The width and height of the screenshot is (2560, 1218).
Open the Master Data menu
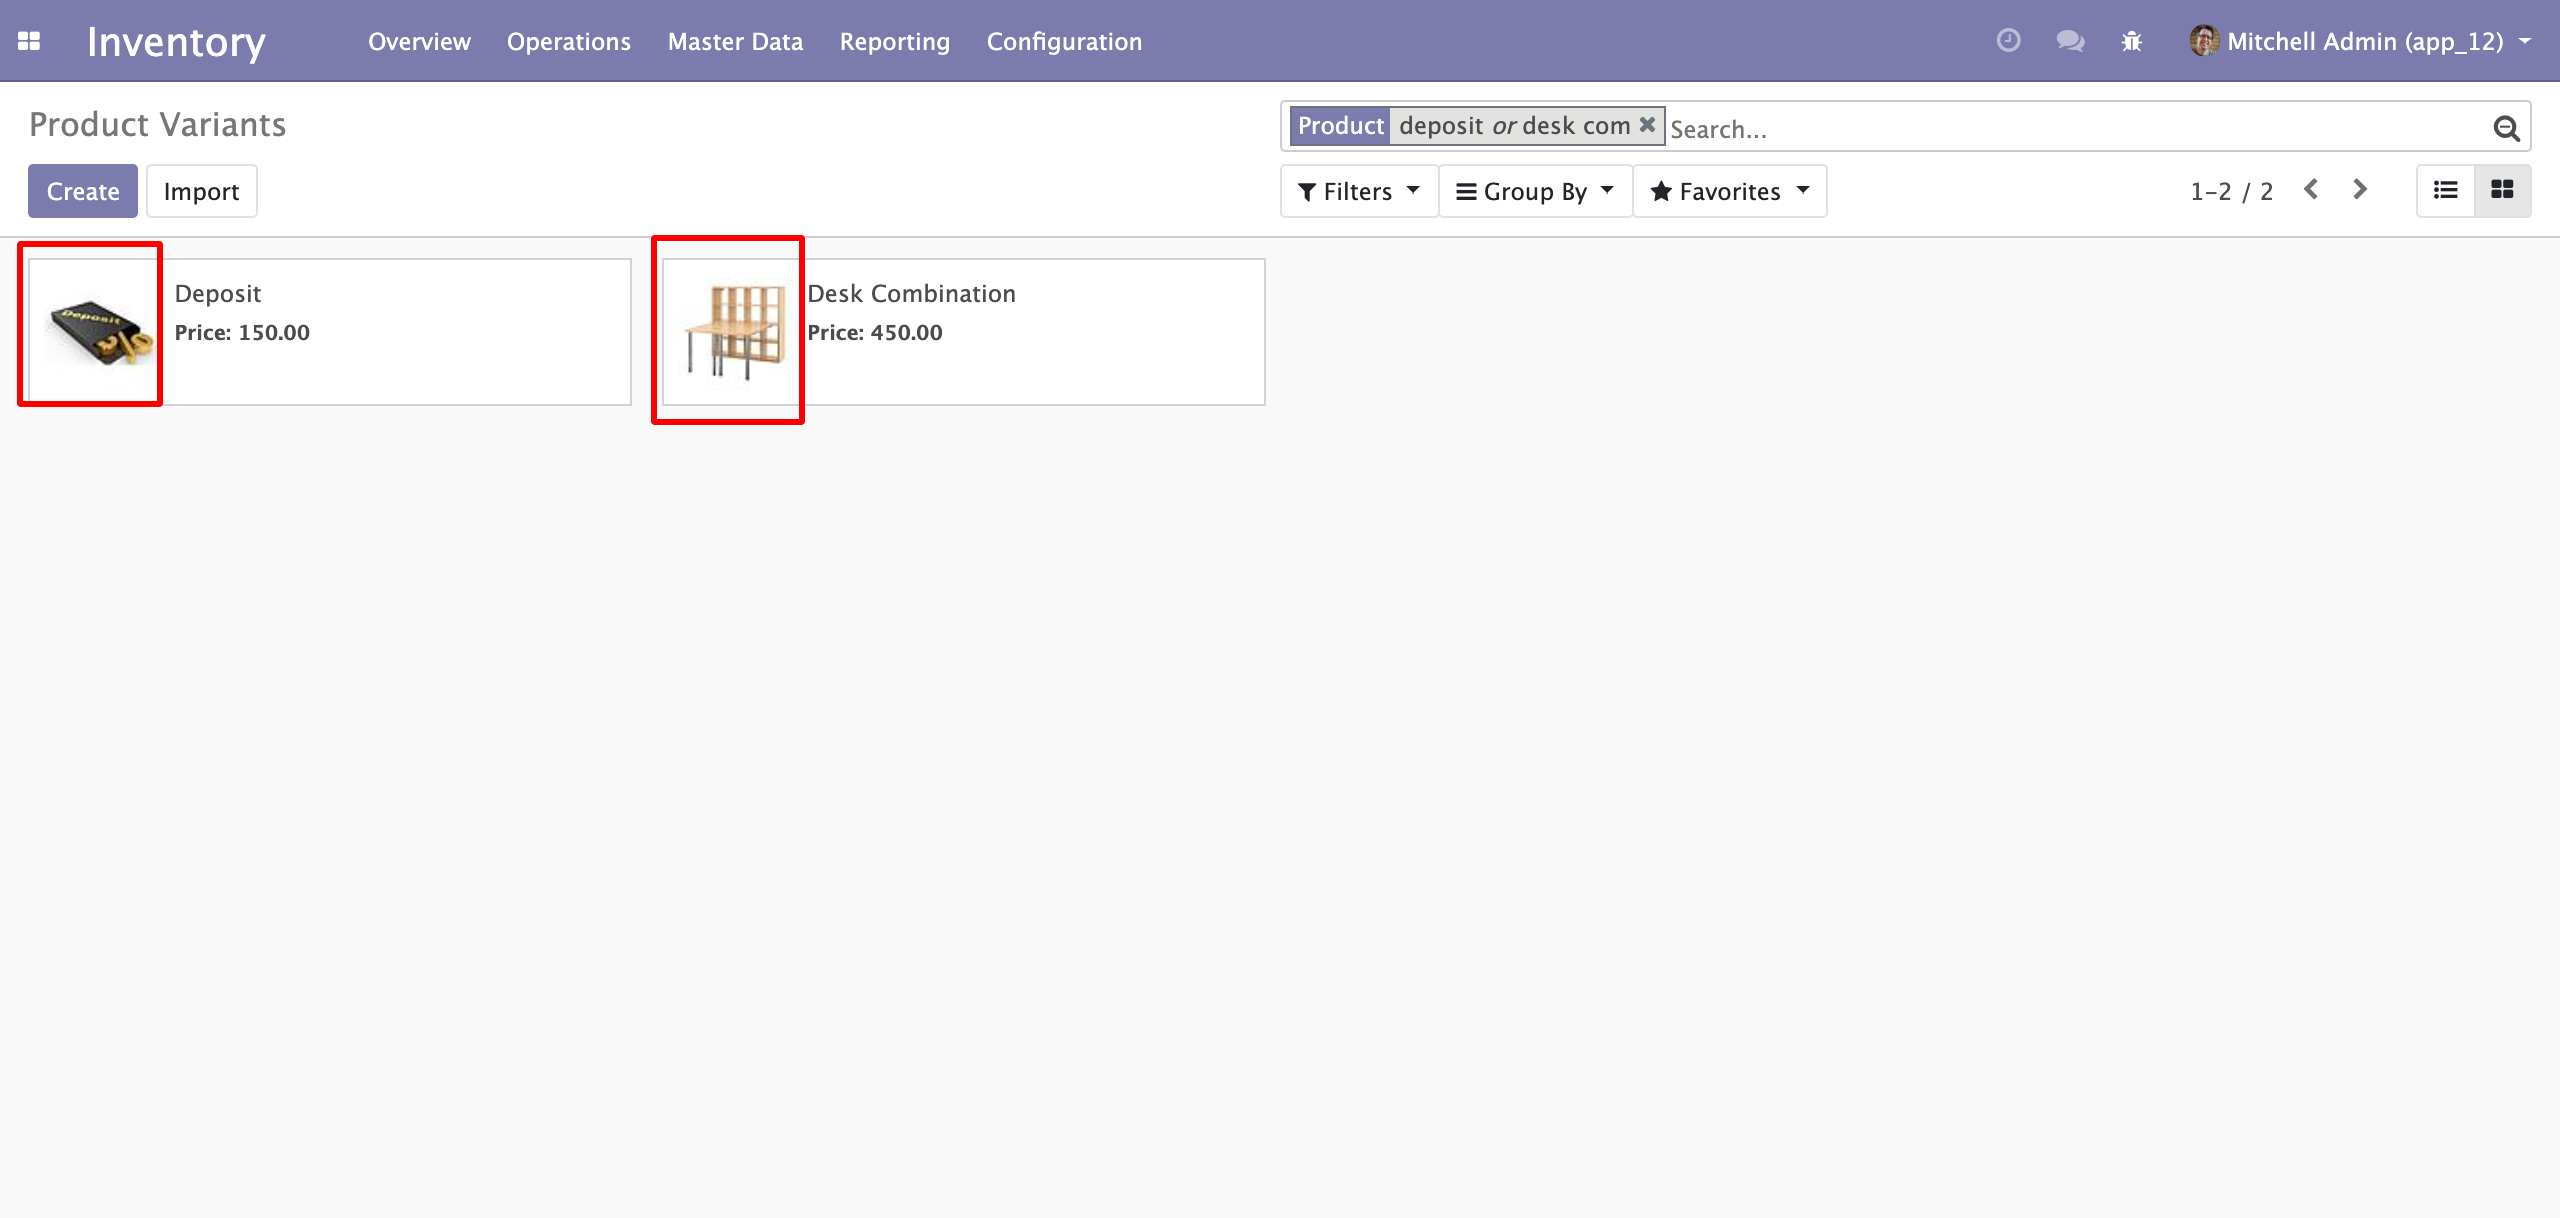coord(735,41)
